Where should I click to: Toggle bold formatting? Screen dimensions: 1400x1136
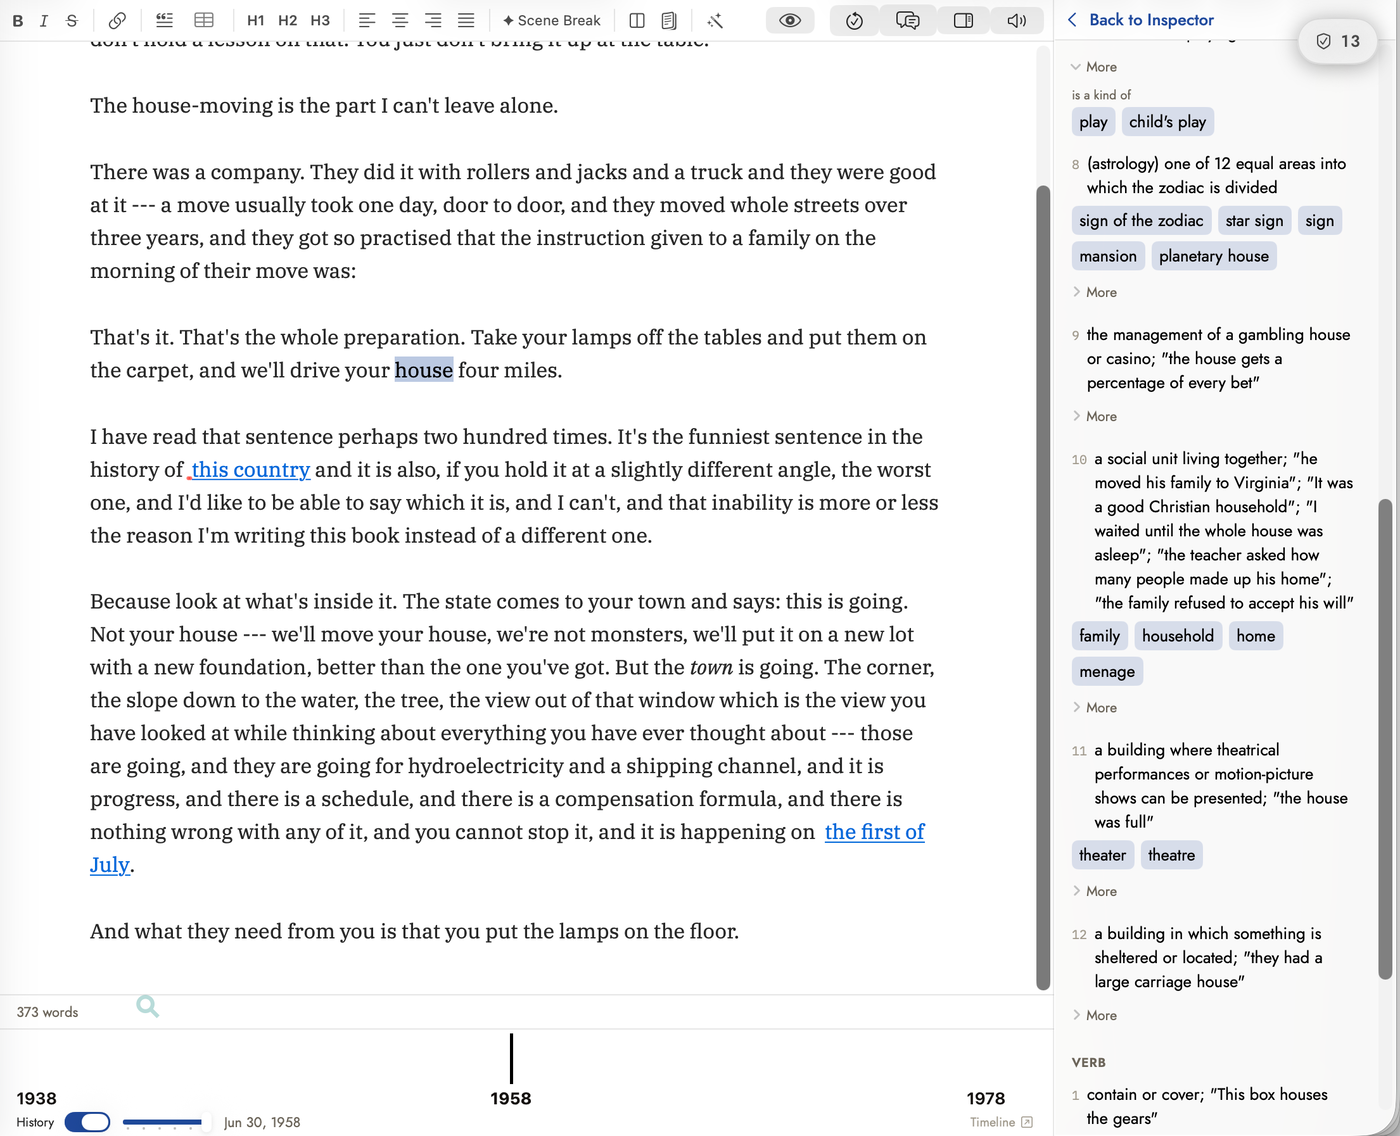point(17,20)
